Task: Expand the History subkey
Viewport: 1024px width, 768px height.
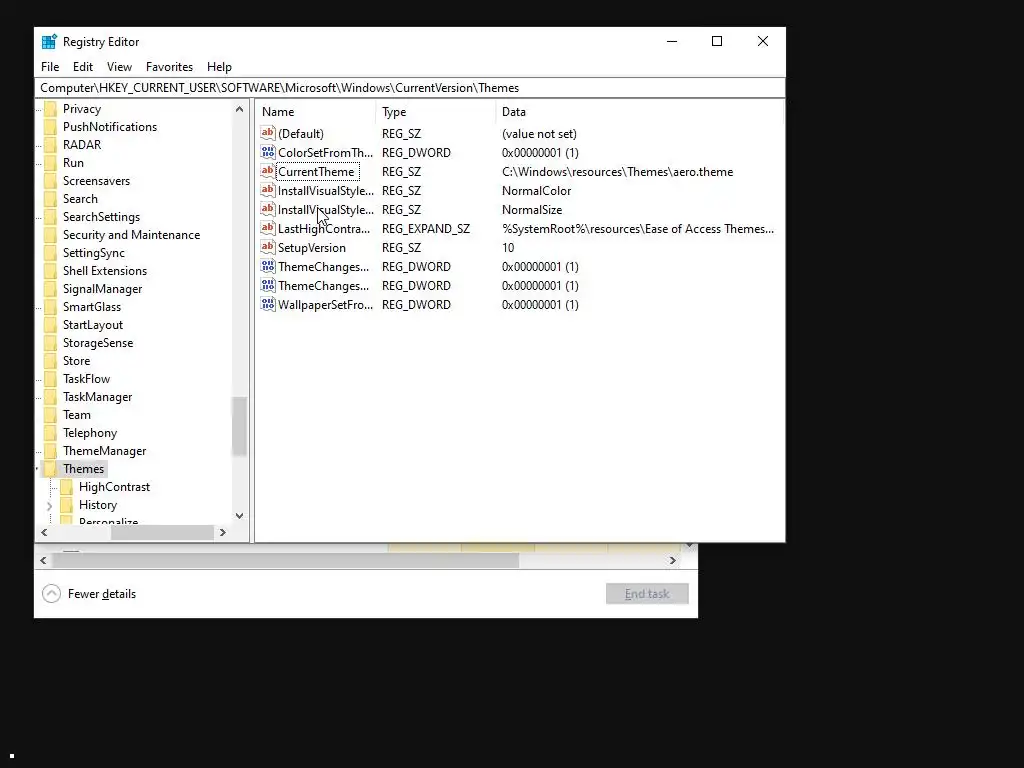Action: pyautogui.click(x=50, y=505)
